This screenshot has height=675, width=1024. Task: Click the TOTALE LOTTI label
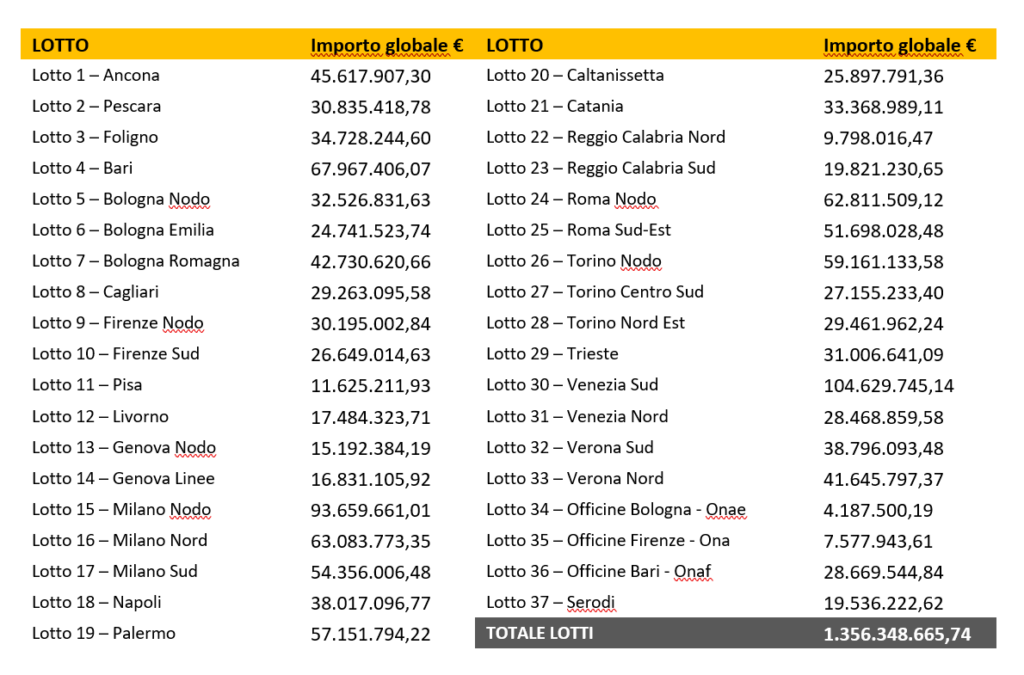coord(539,633)
